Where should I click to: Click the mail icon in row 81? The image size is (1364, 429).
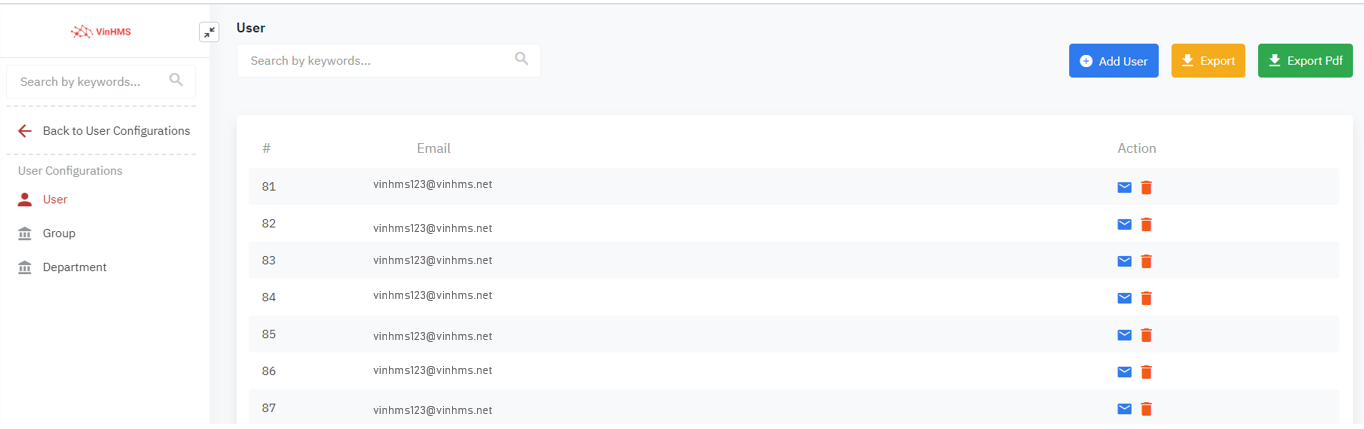[x=1124, y=187]
